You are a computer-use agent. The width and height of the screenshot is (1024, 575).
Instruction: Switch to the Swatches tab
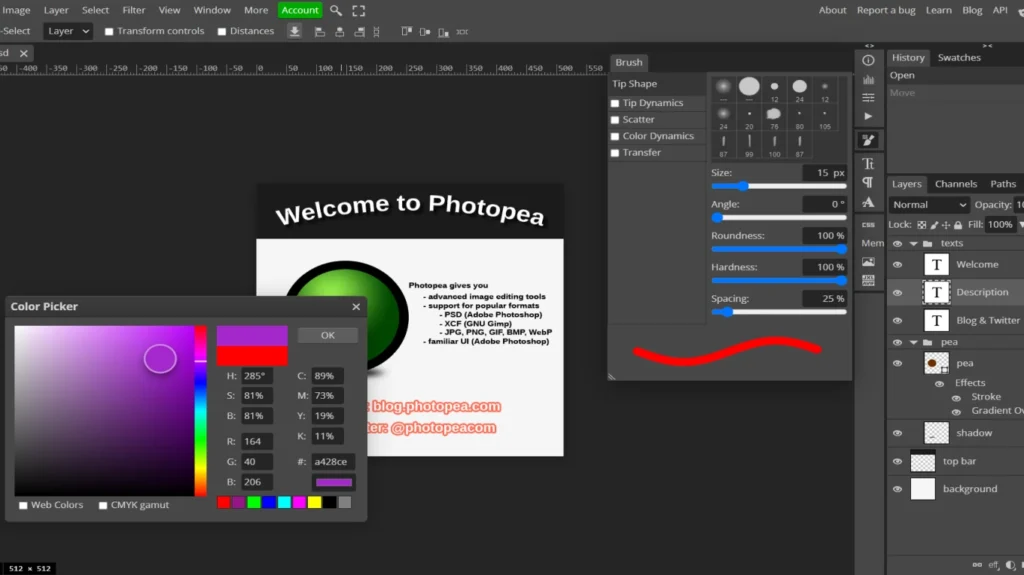[959, 58]
